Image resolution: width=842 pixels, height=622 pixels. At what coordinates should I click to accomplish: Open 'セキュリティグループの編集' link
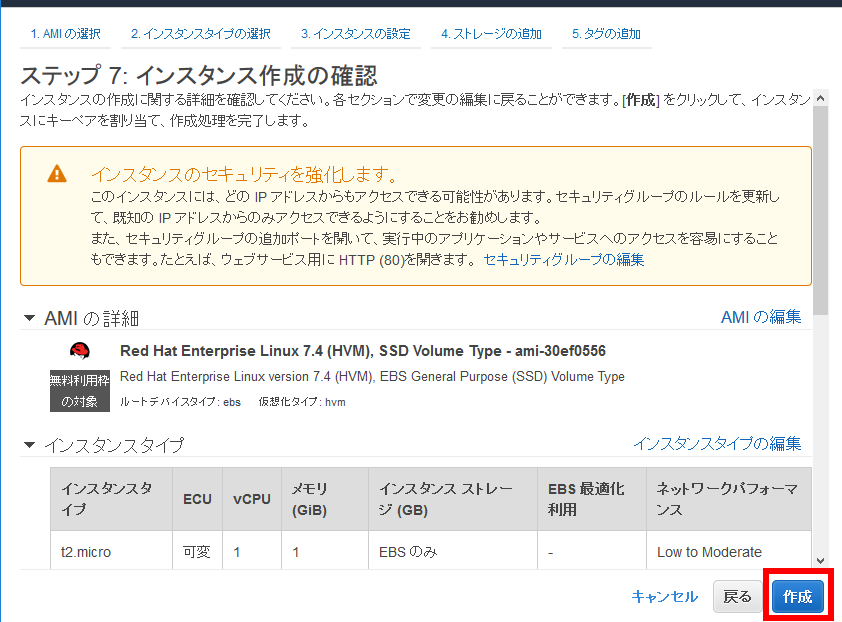click(563, 259)
